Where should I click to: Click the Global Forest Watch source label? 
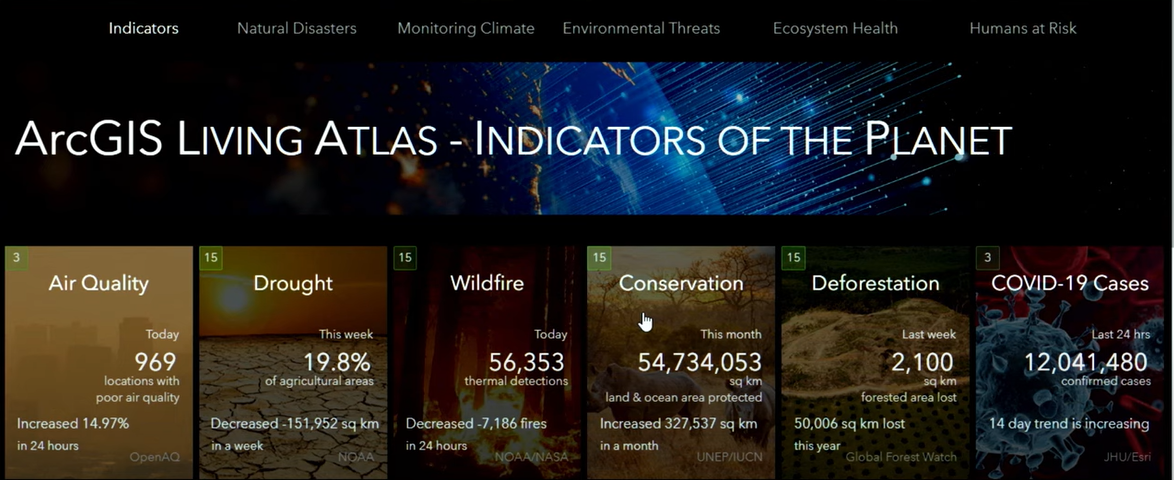[901, 457]
